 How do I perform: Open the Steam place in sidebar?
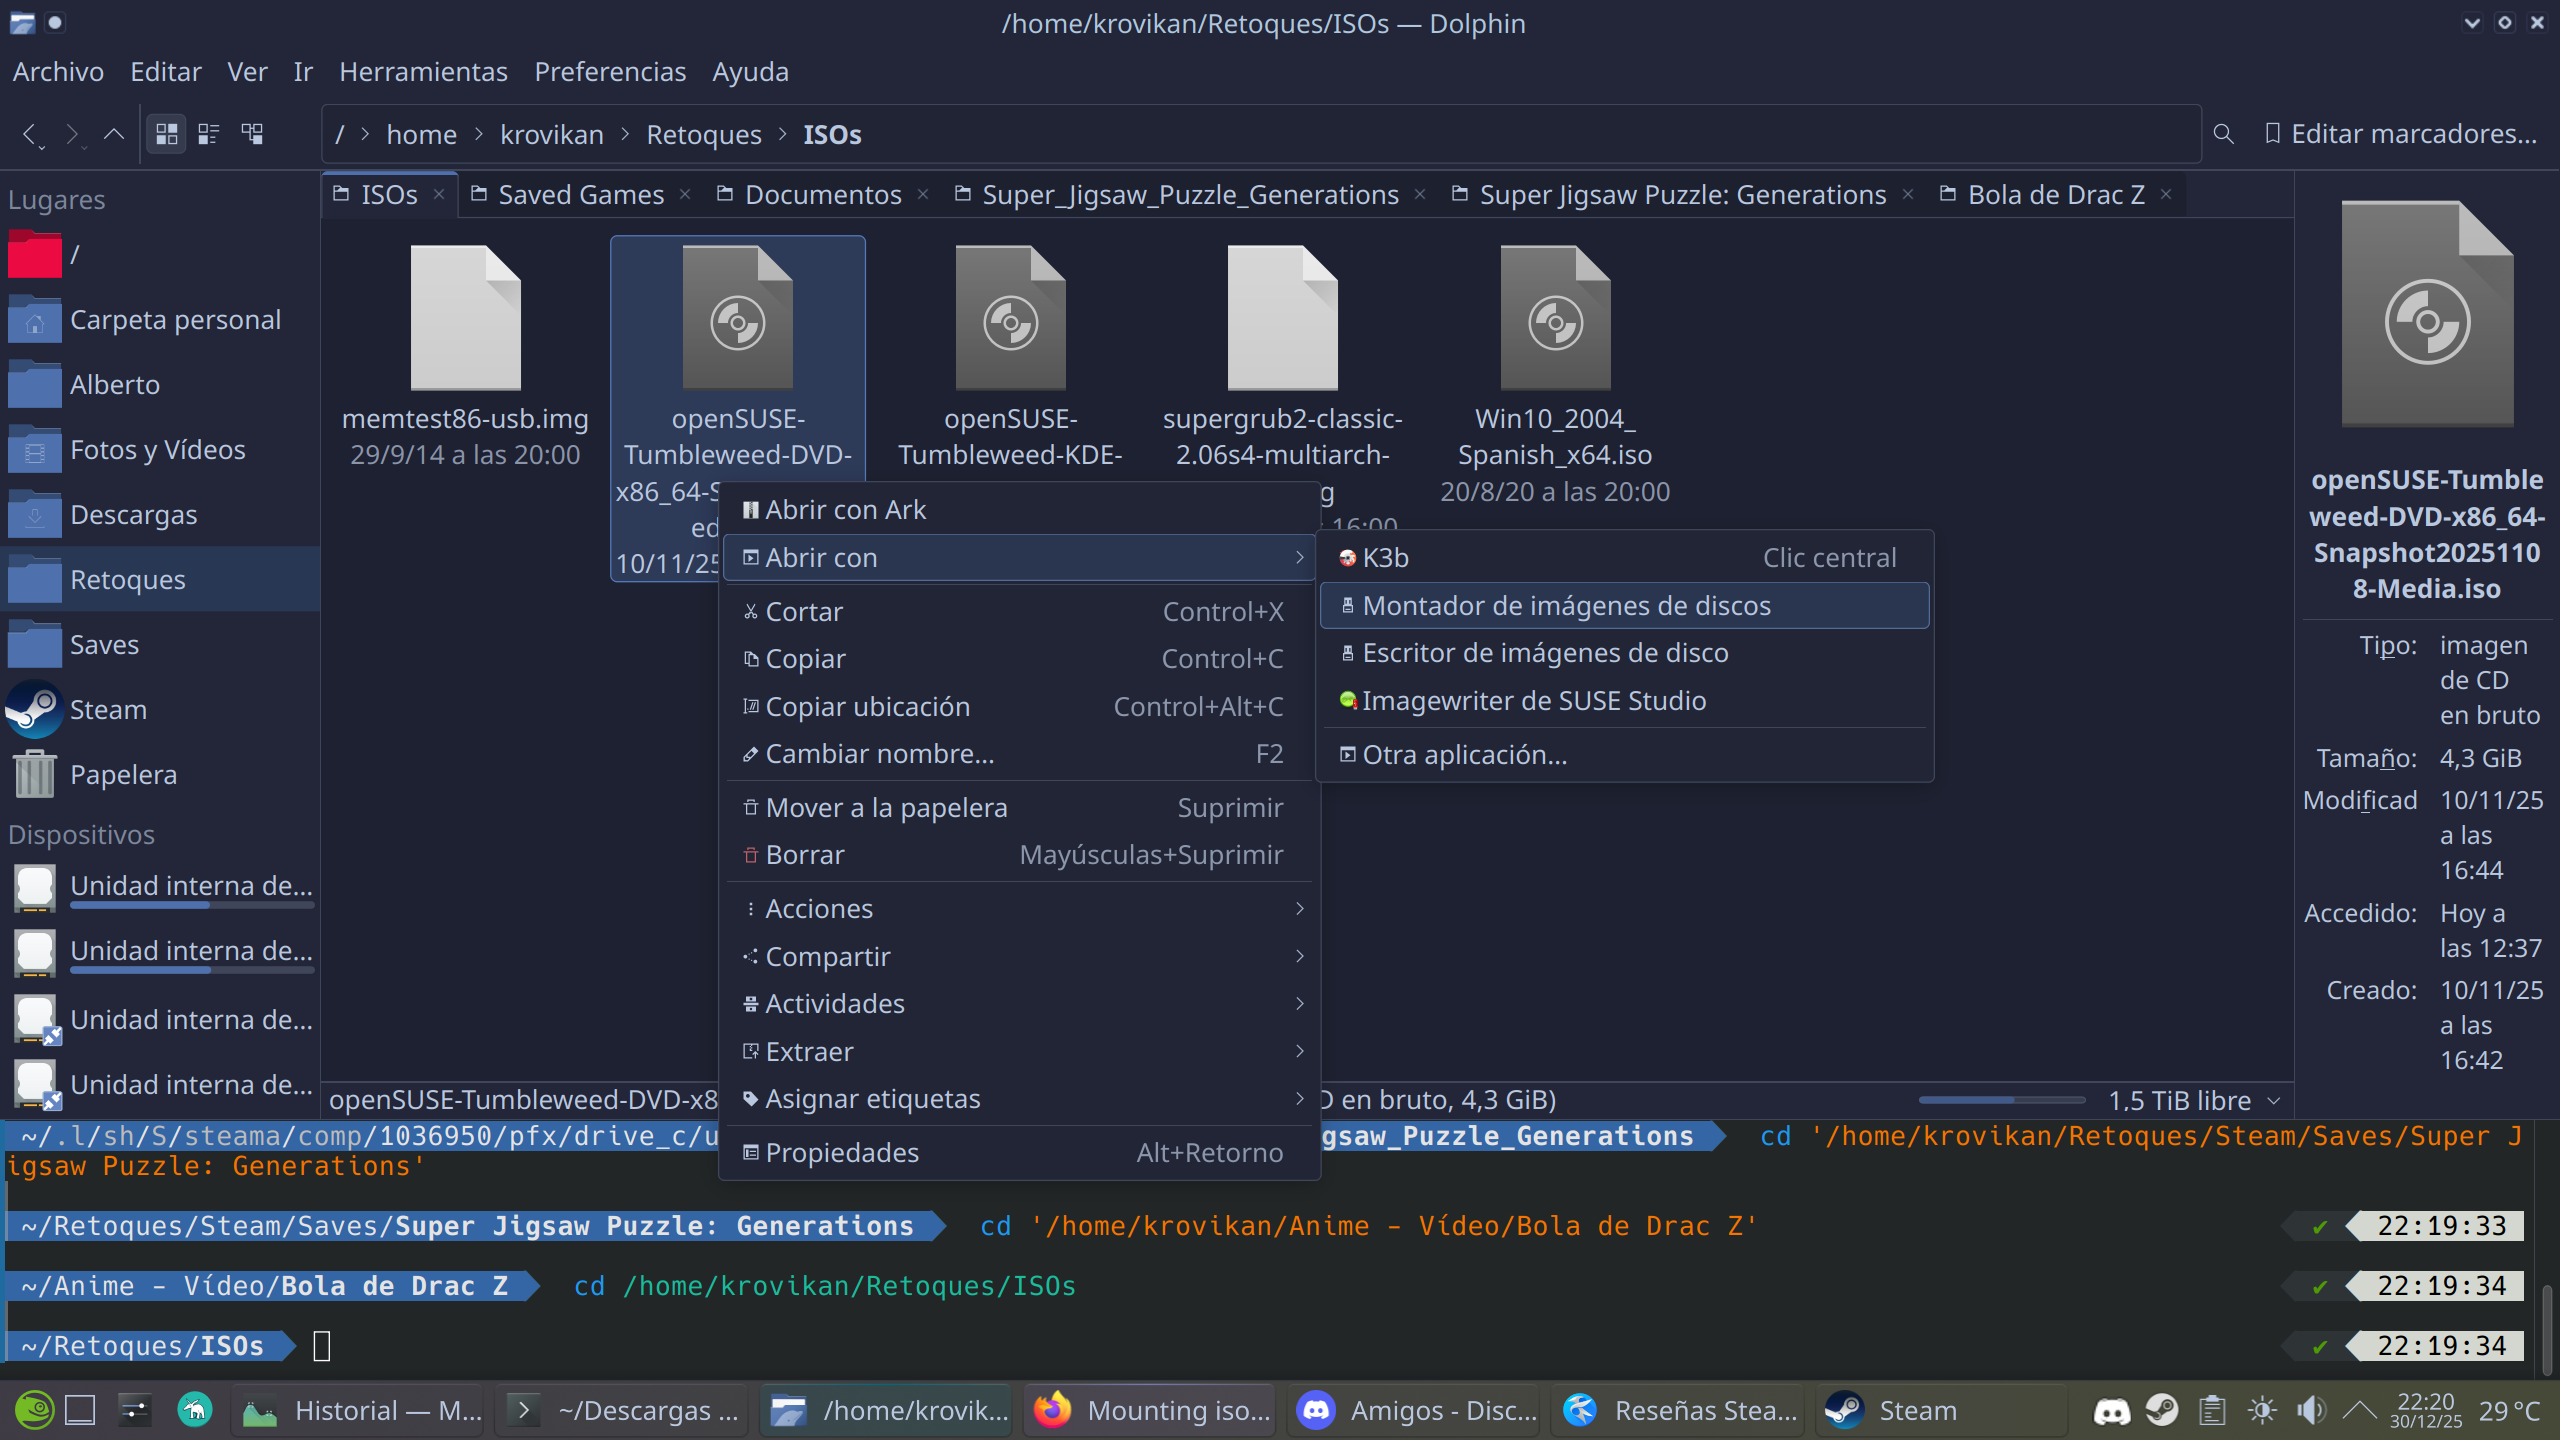click(x=107, y=710)
